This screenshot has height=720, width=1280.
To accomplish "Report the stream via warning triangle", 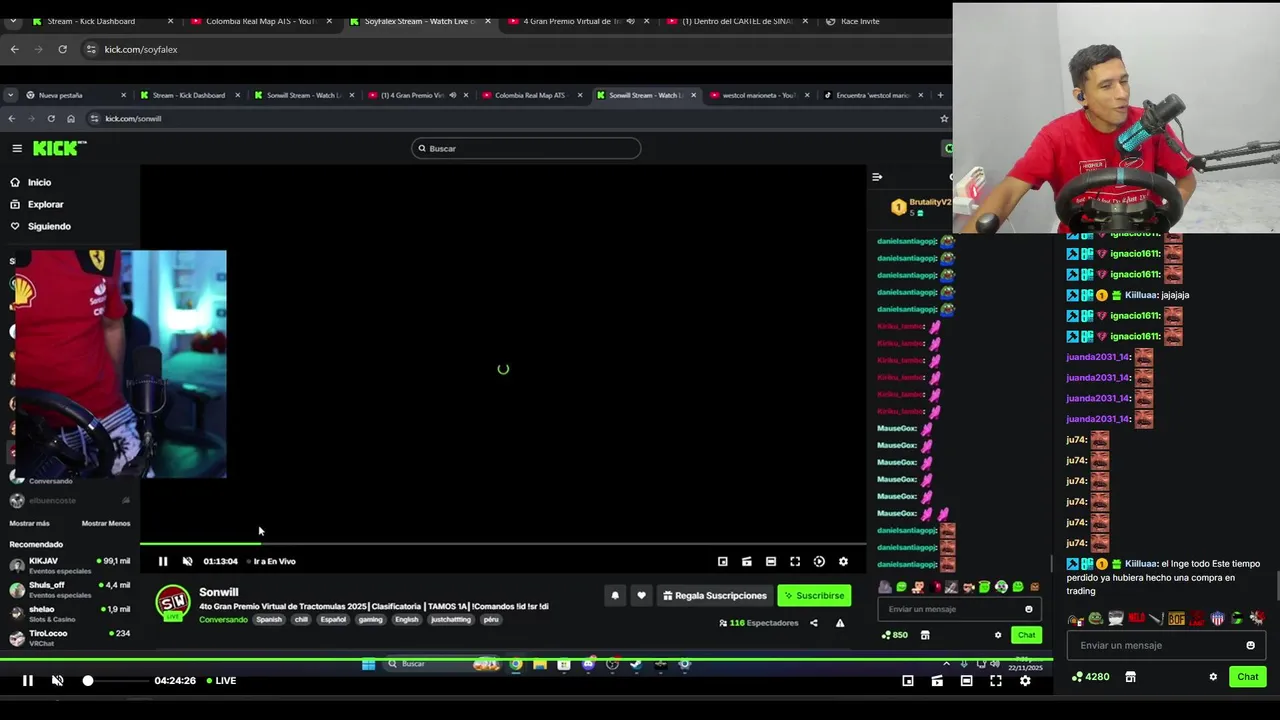I will 840,623.
